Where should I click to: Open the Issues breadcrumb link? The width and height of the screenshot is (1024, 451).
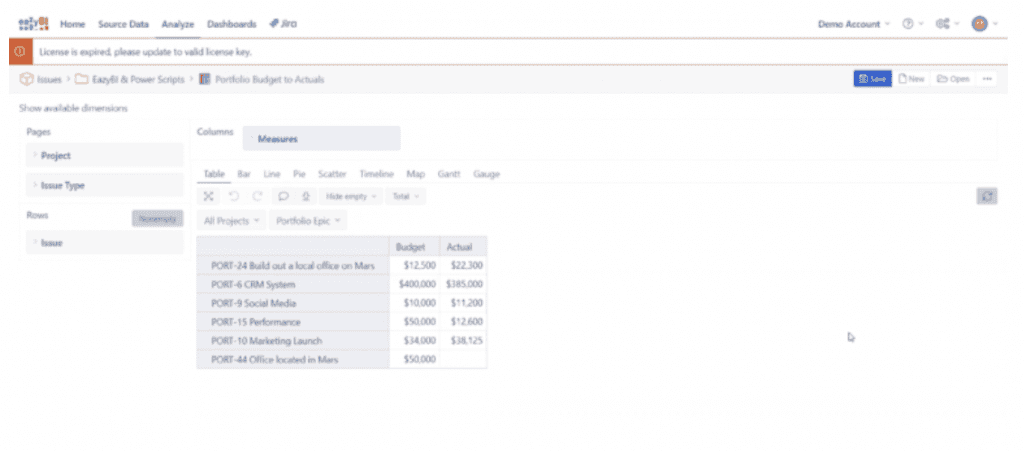(49, 80)
